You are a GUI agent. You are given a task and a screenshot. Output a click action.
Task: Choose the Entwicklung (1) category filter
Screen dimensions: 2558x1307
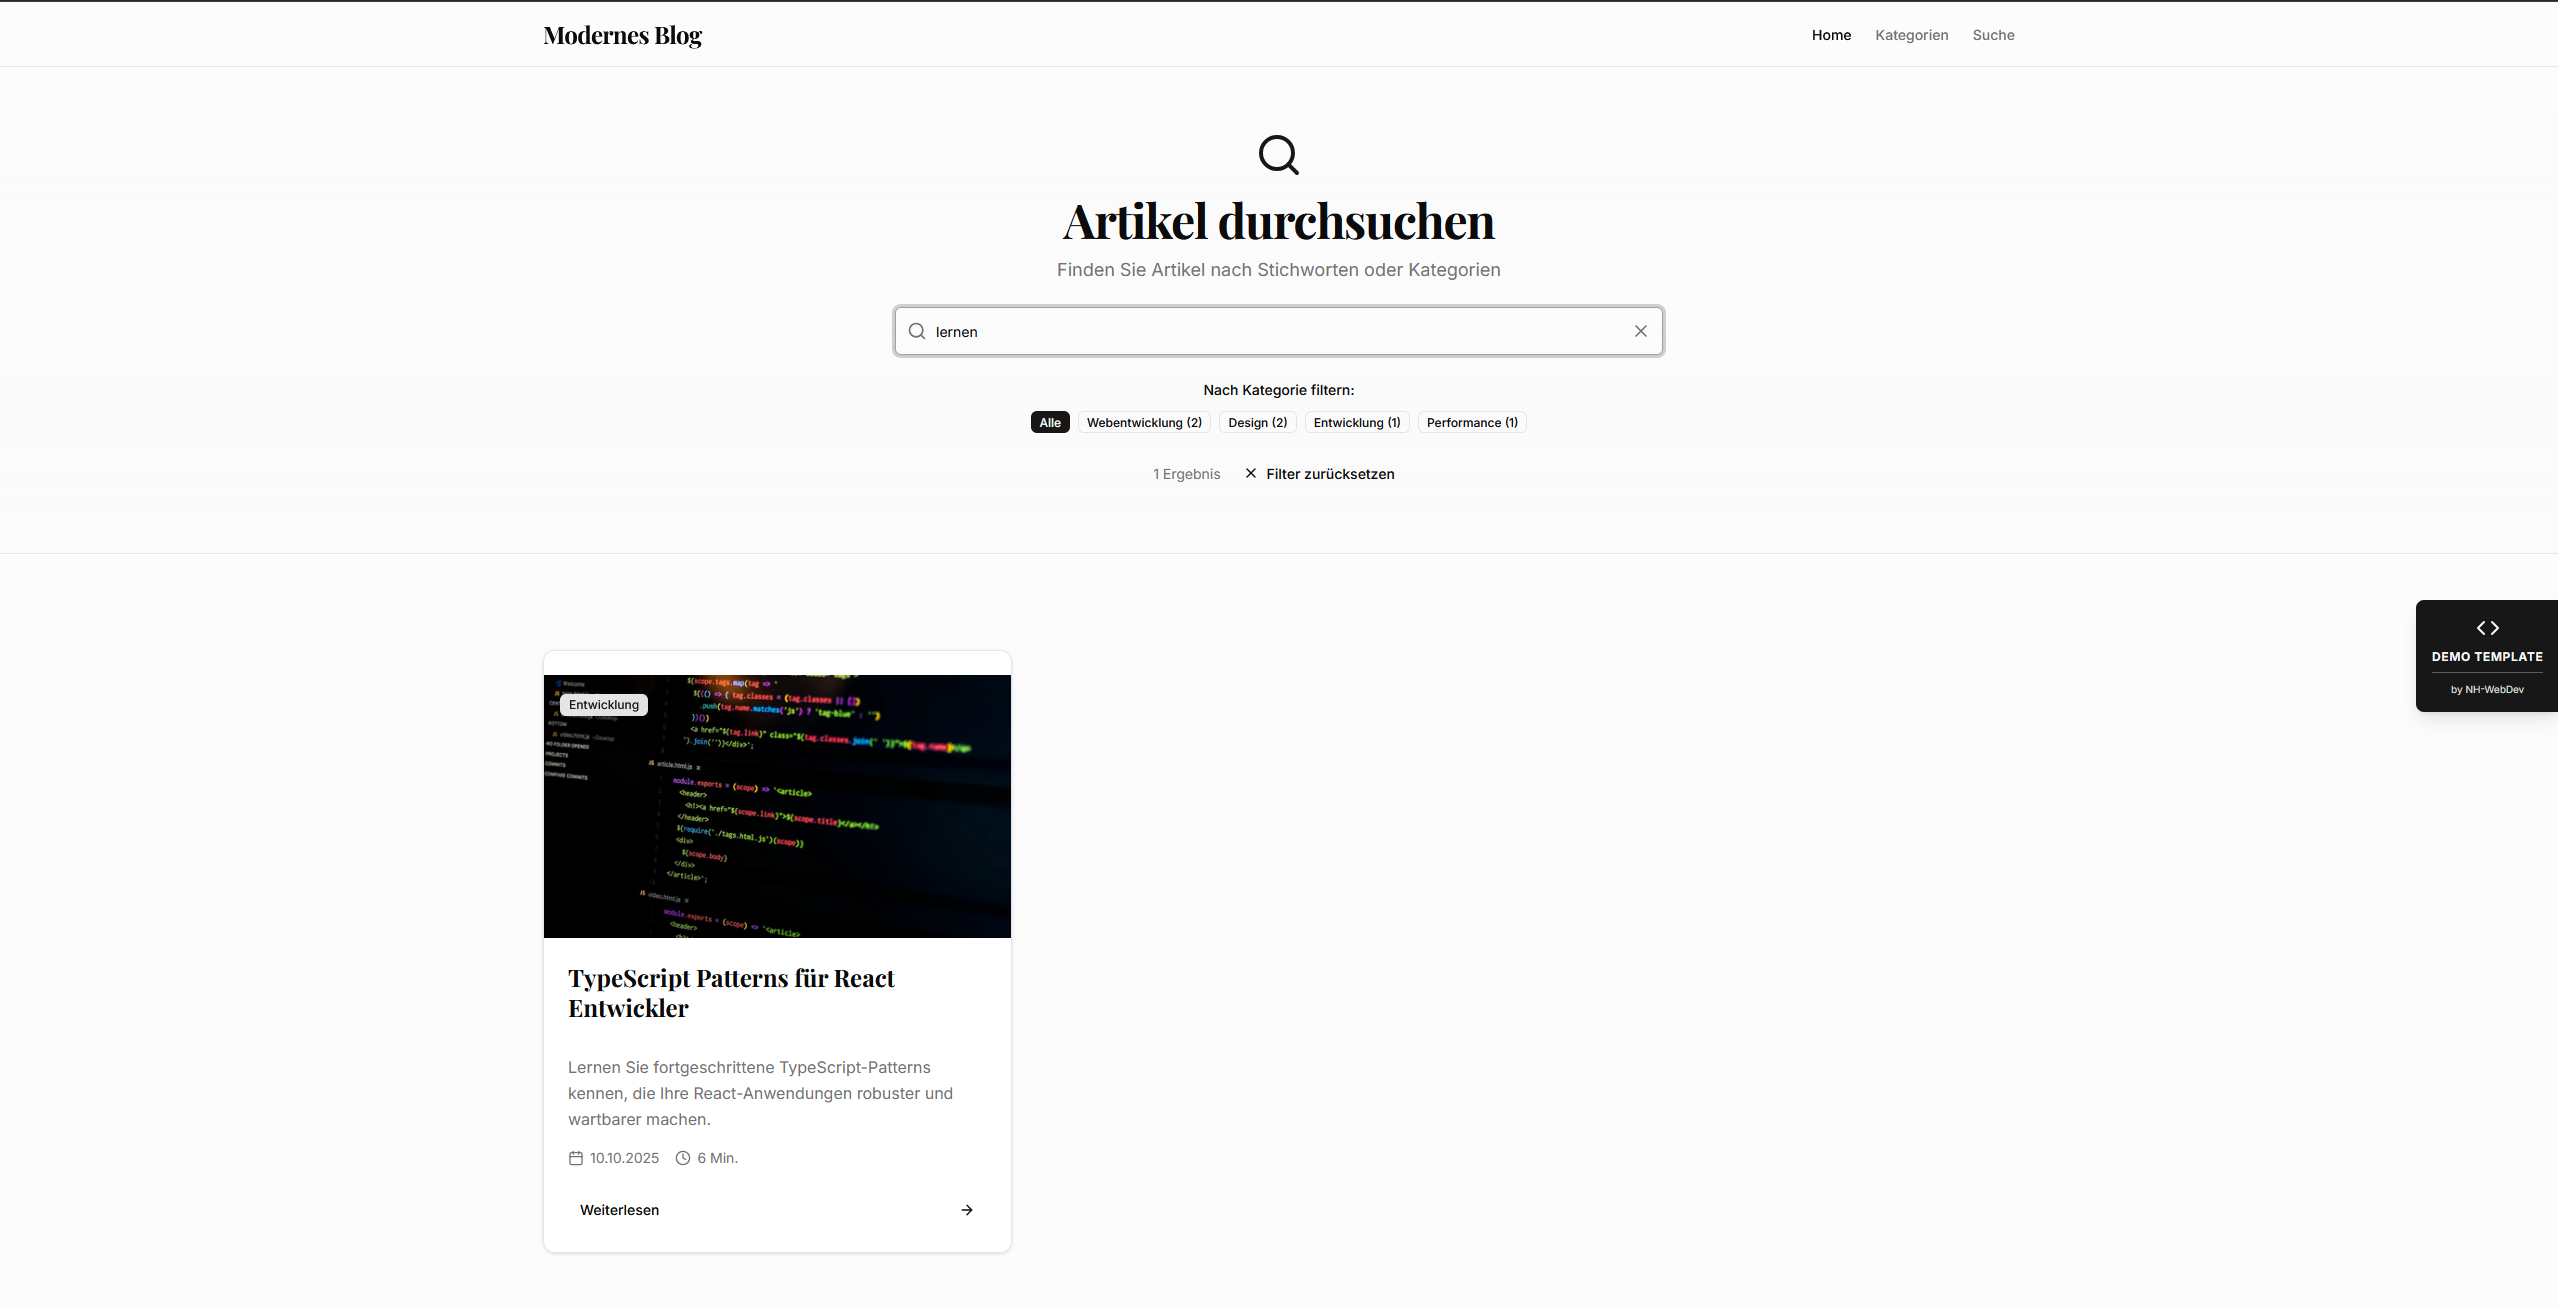click(1356, 422)
